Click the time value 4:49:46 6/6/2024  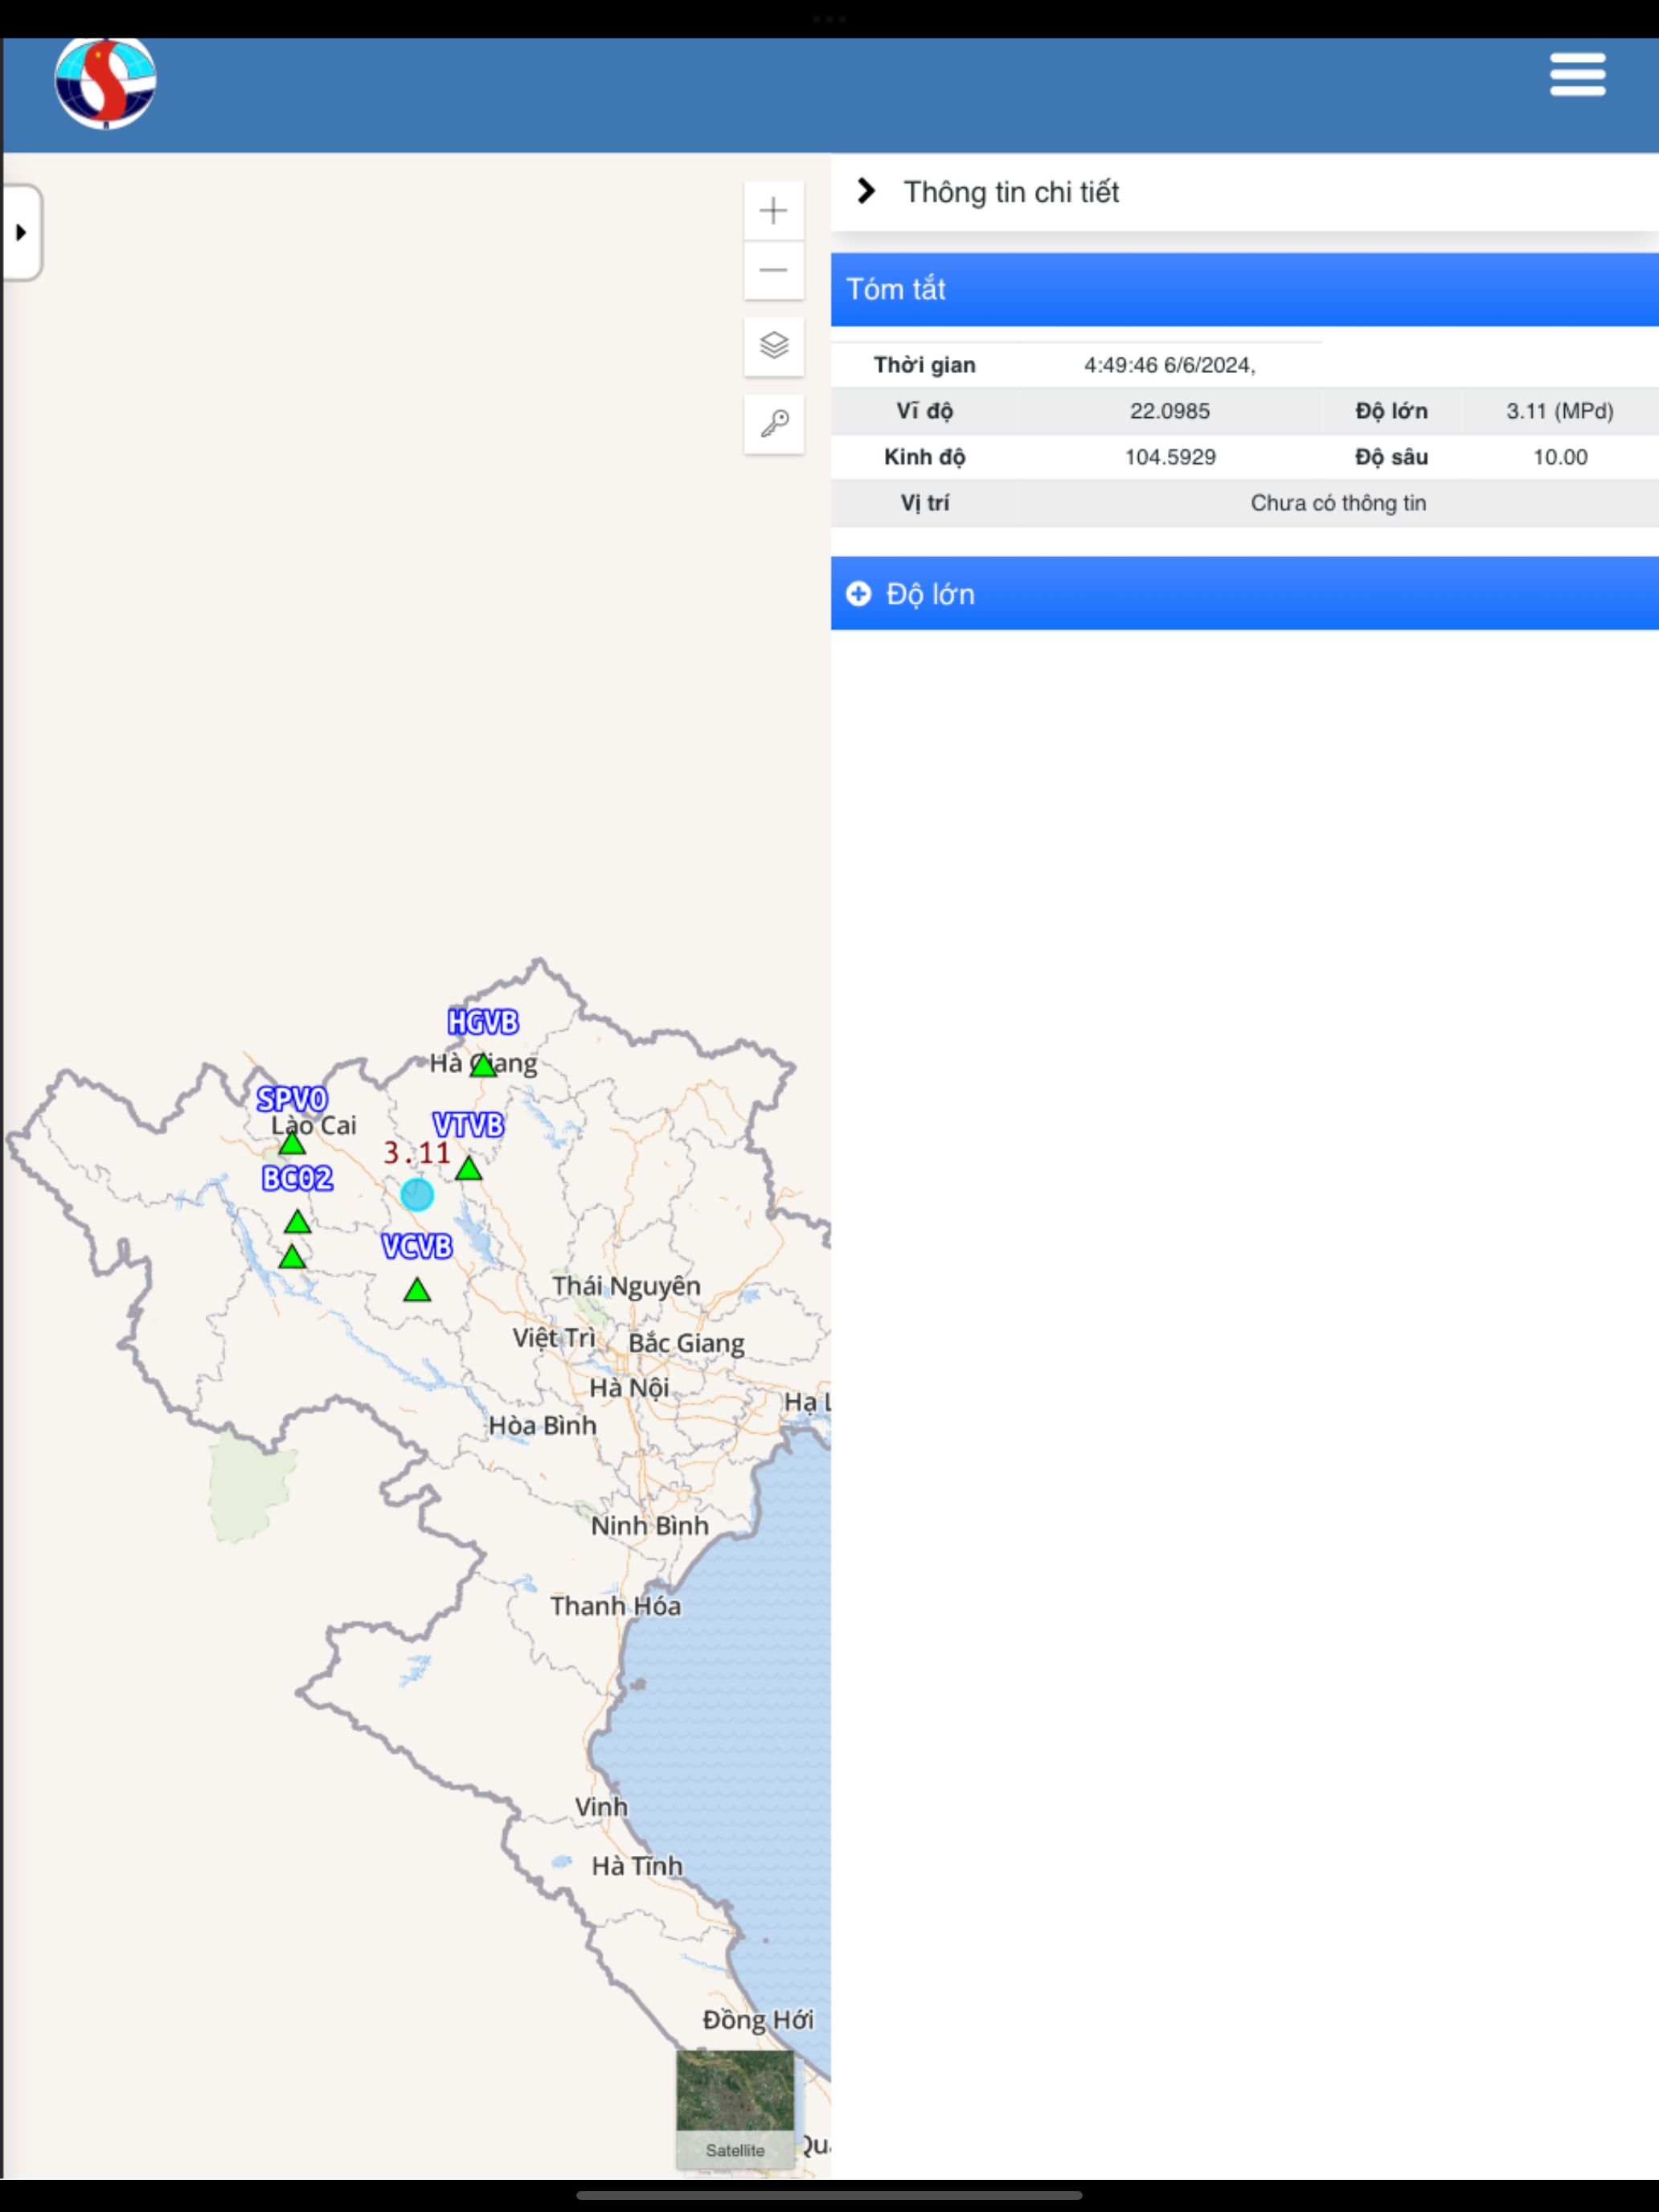point(1169,365)
